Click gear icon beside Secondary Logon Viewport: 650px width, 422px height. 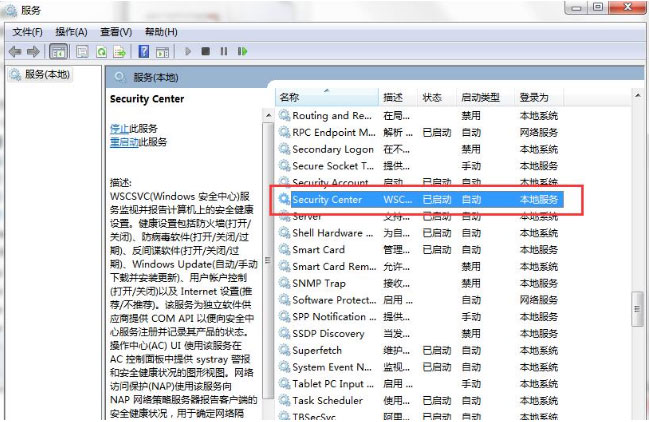point(284,149)
